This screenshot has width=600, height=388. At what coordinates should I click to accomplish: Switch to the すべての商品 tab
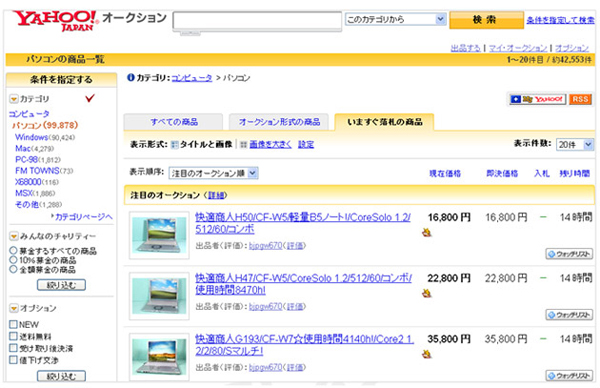tap(173, 122)
